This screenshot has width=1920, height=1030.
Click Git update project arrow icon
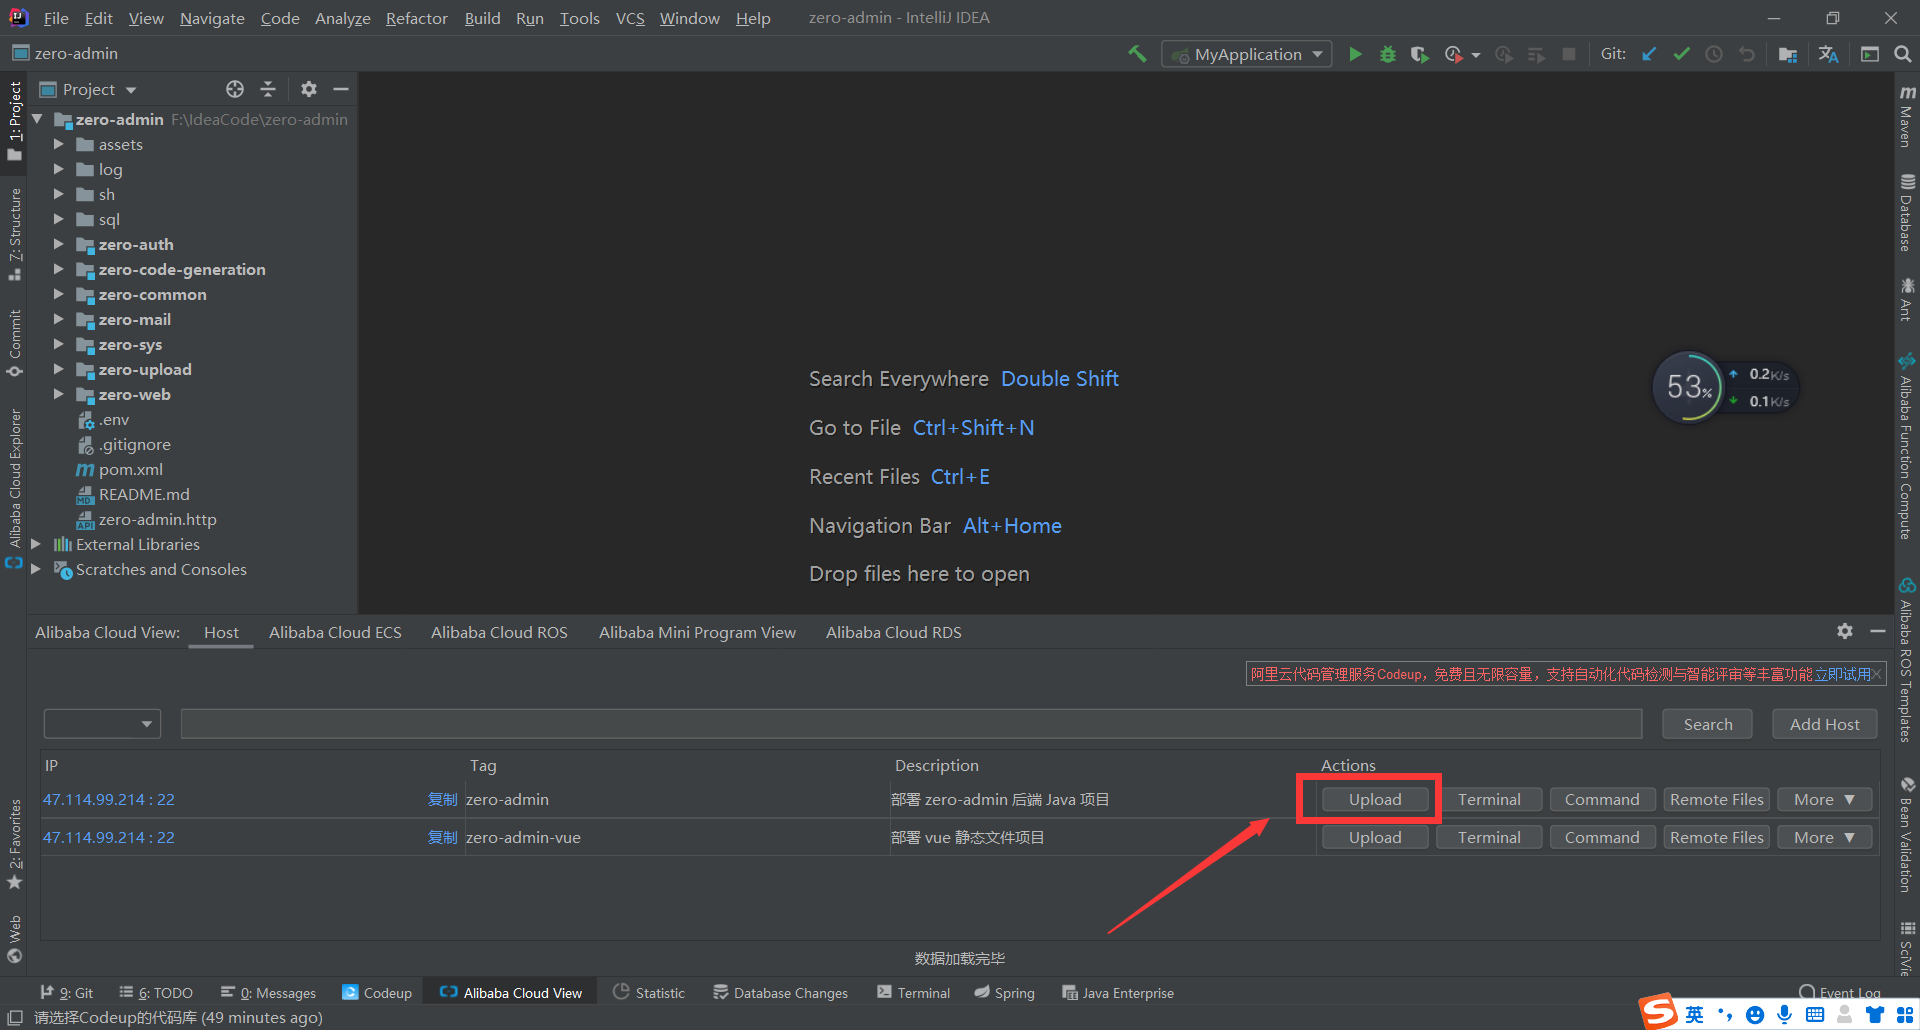pyautogui.click(x=1649, y=54)
